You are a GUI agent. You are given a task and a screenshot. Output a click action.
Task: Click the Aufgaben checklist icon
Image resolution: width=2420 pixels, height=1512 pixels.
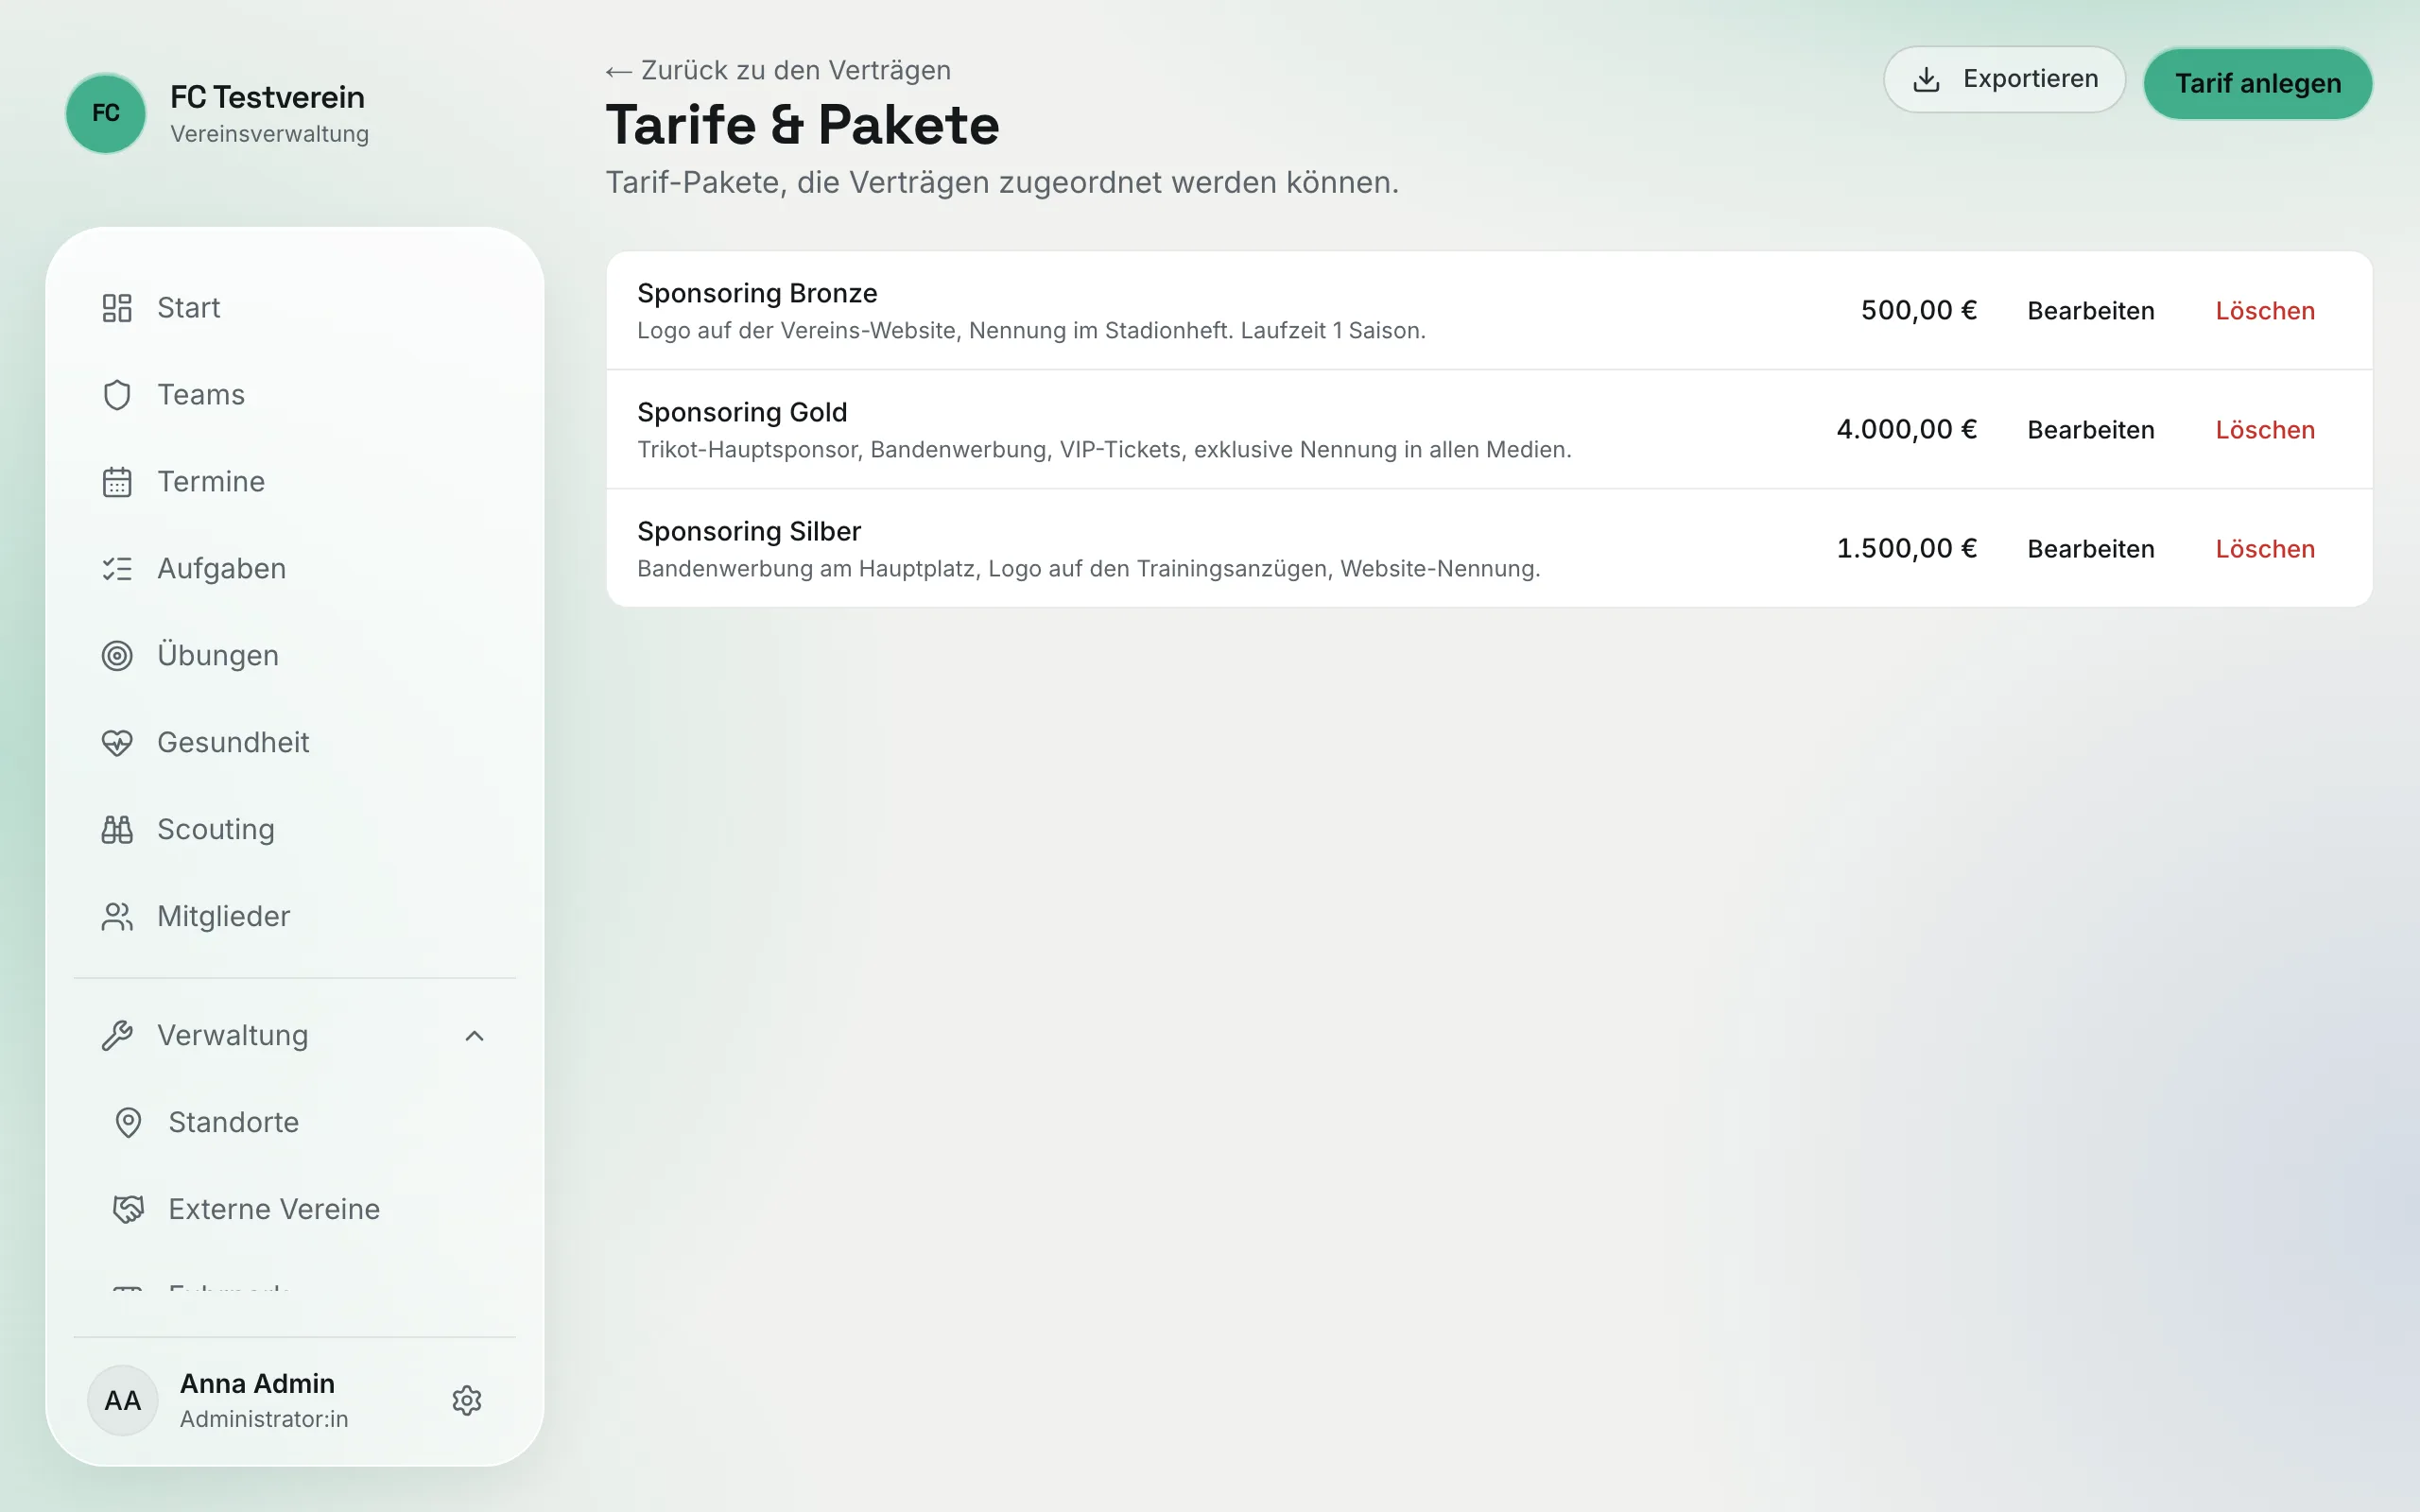click(x=117, y=569)
